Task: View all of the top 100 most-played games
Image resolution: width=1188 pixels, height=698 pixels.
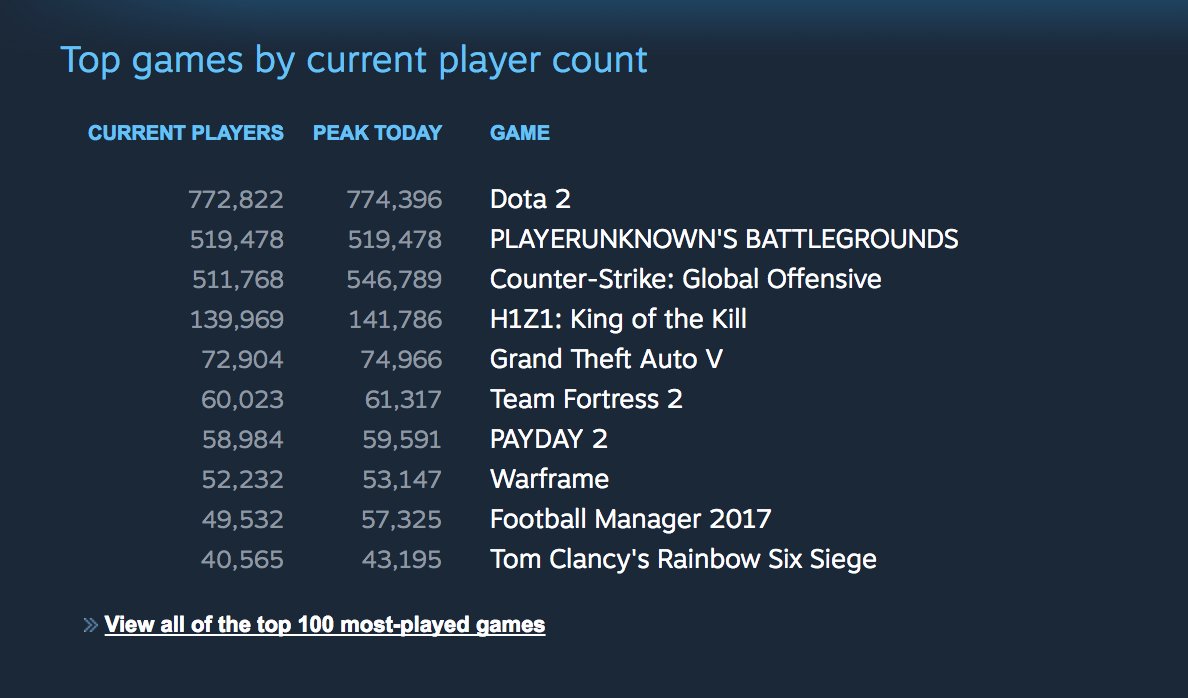Action: pos(323,624)
